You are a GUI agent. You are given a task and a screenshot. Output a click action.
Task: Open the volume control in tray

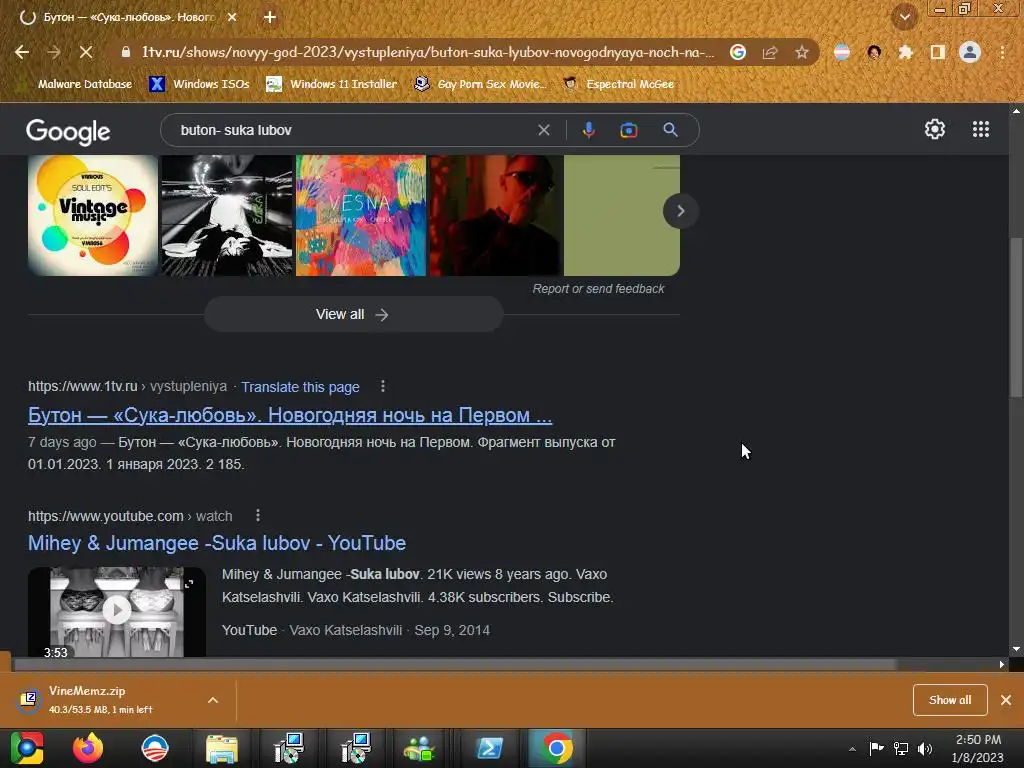[925, 748]
